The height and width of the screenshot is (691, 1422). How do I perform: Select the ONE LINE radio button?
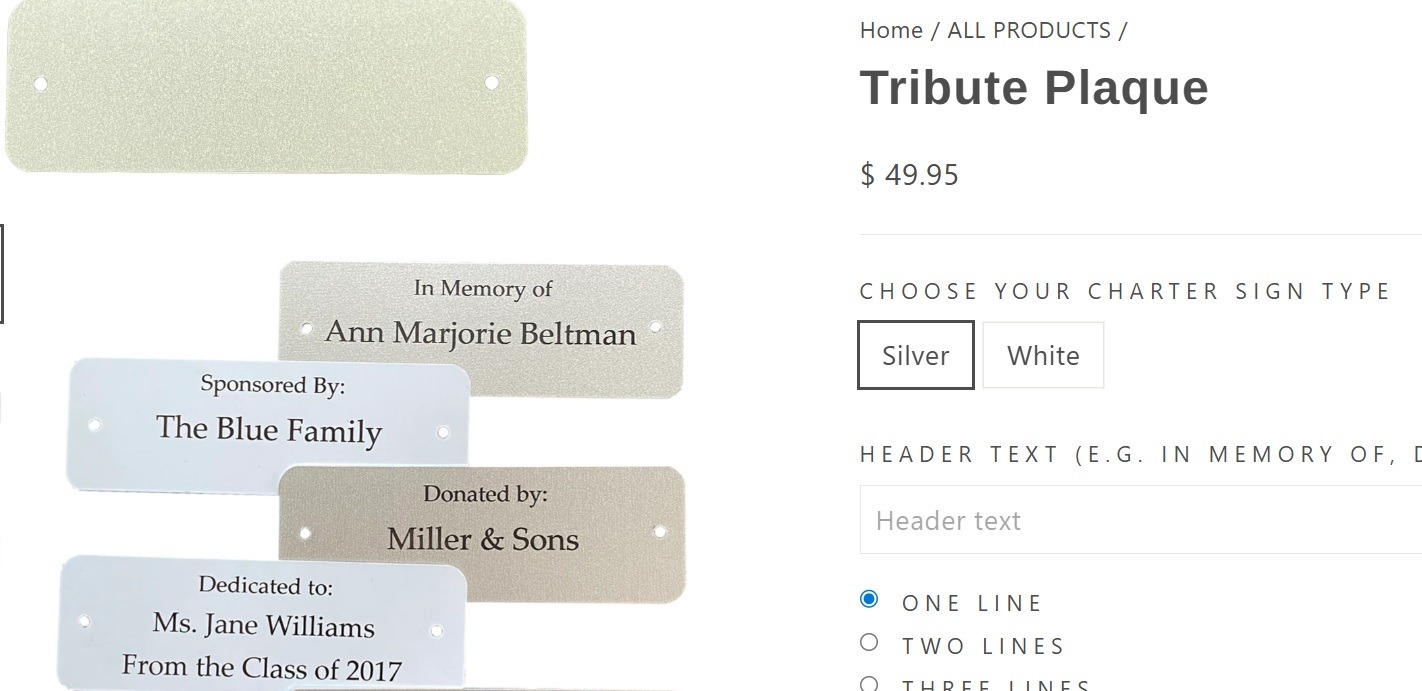pos(869,599)
